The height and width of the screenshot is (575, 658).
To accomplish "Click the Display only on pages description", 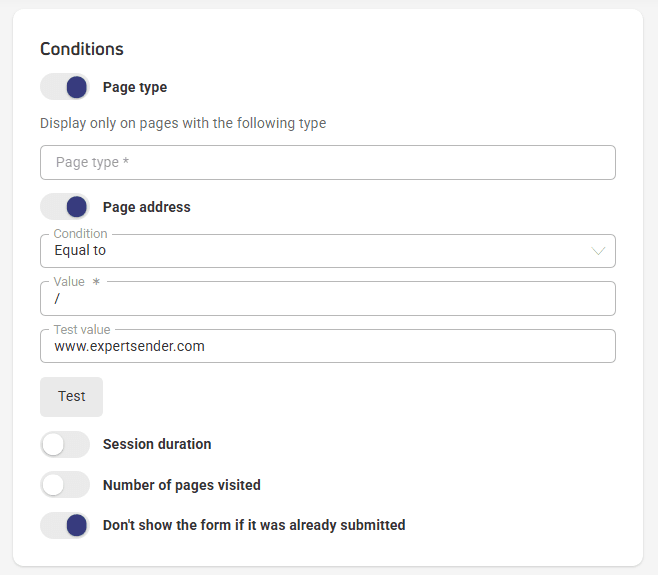I will point(183,123).
